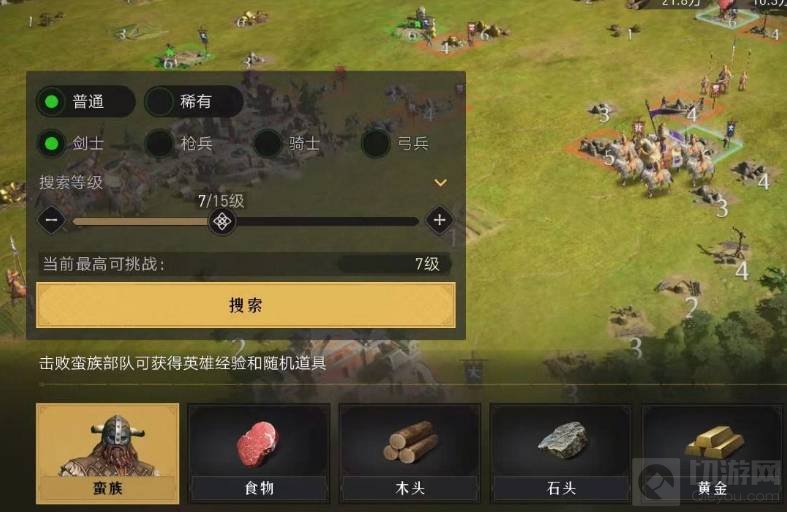Decrease search level with minus icon
This screenshot has width=787, height=512.
point(51,220)
